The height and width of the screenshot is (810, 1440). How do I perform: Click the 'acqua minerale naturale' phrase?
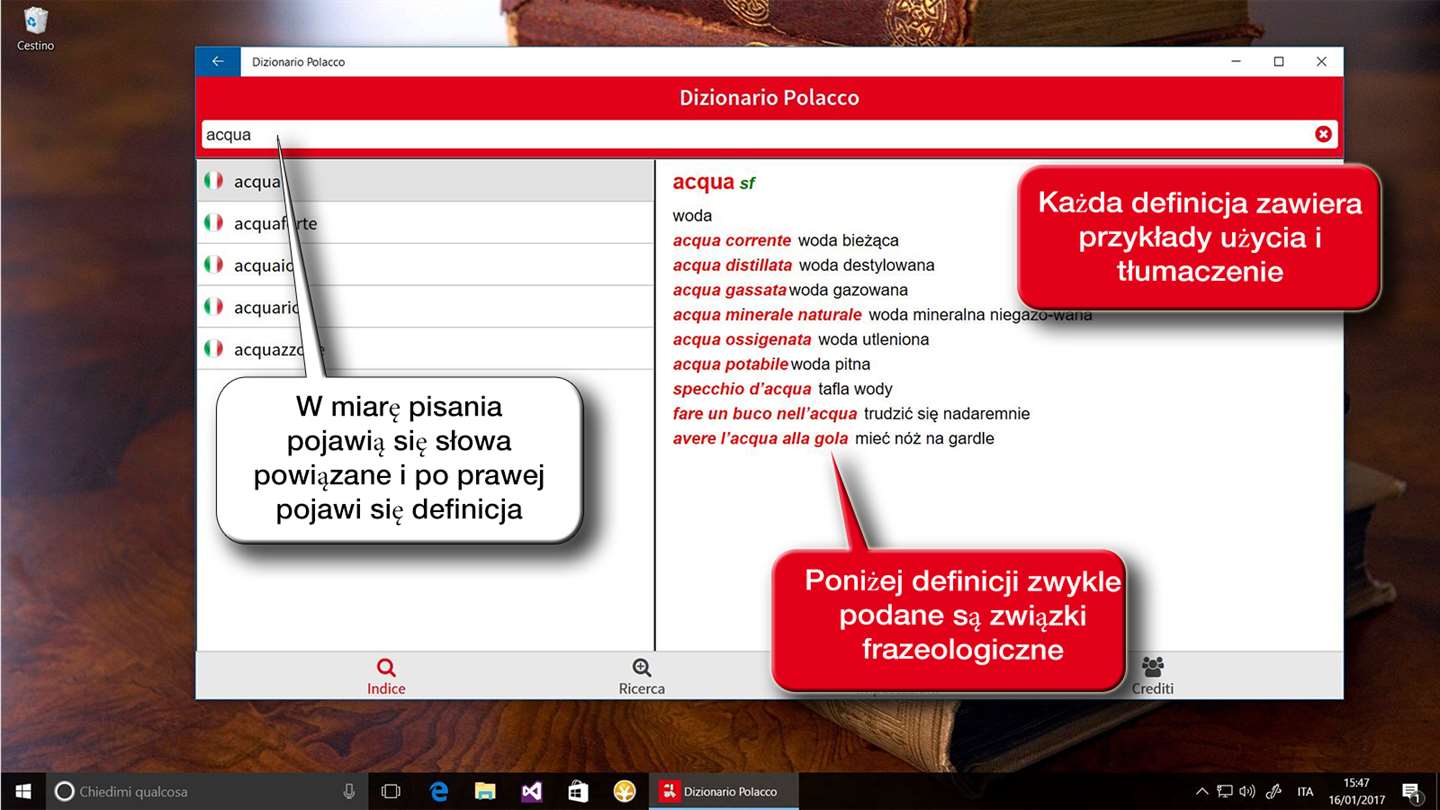point(767,315)
